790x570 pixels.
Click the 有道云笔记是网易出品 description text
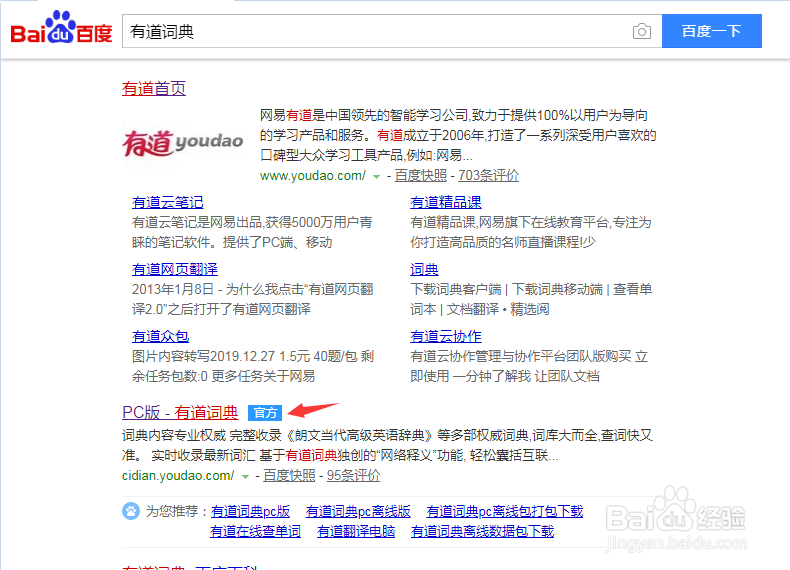(252, 232)
